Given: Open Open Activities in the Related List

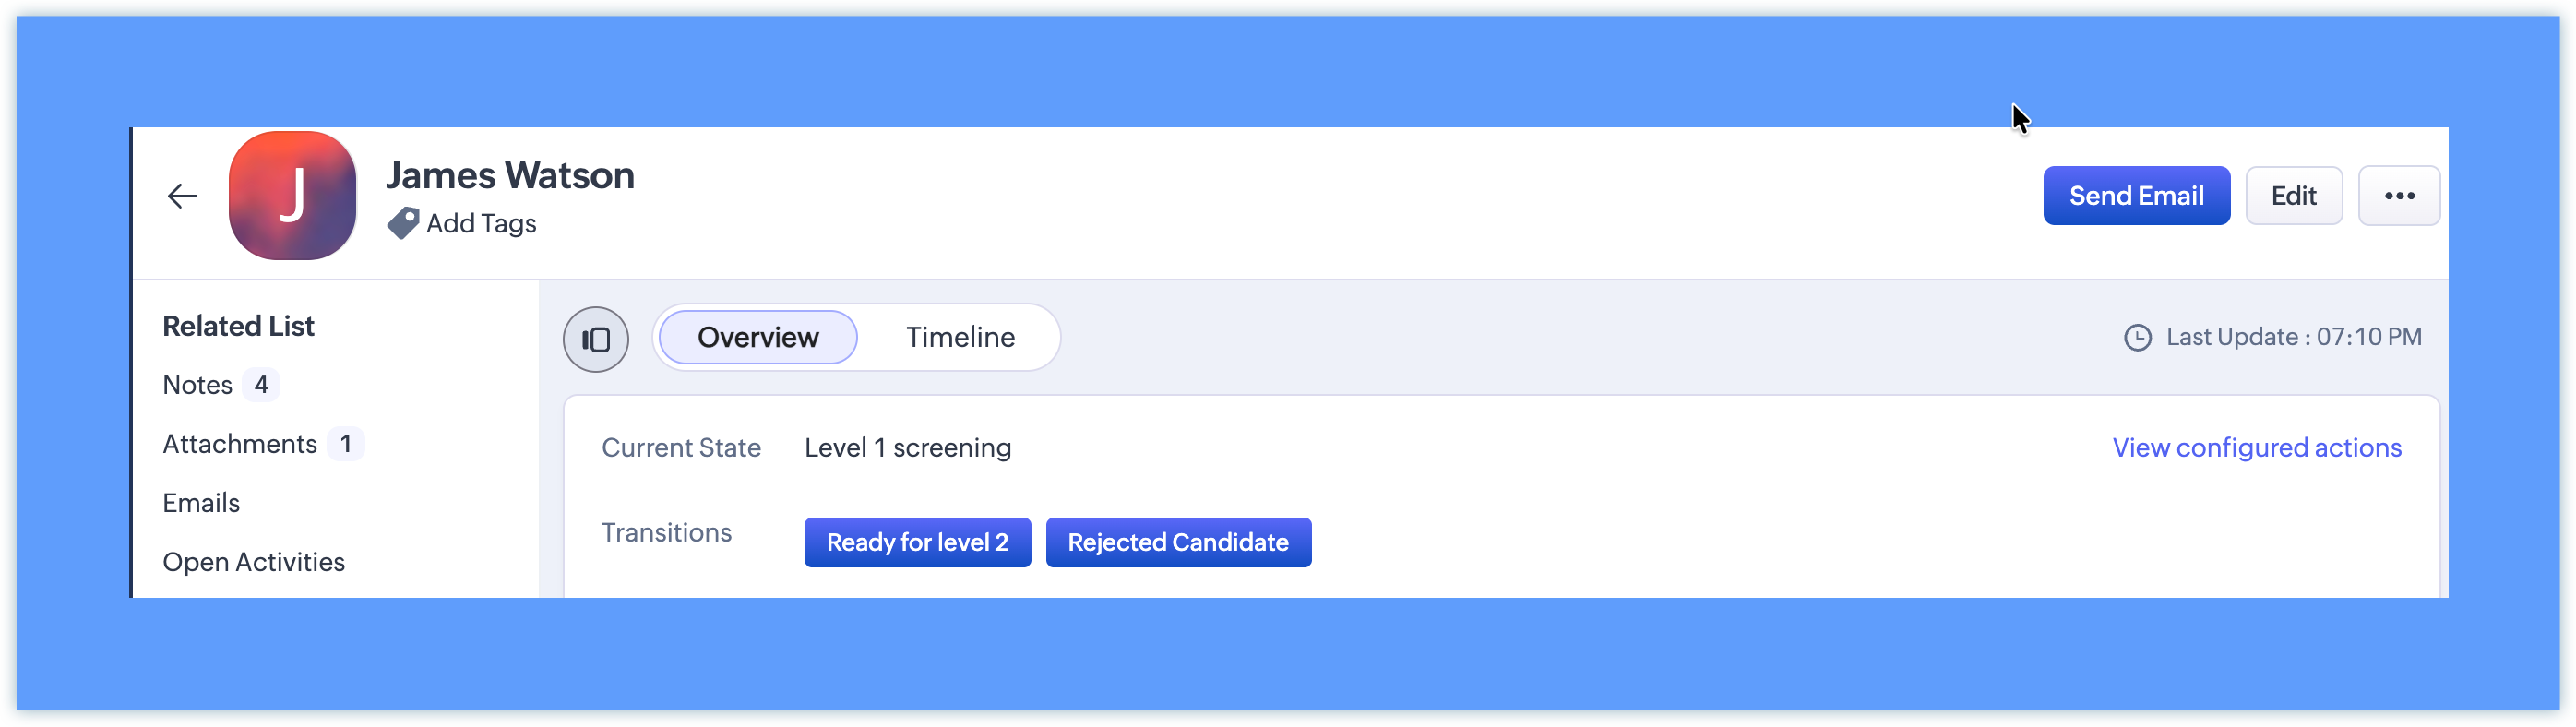Looking at the screenshot, I should (x=254, y=562).
